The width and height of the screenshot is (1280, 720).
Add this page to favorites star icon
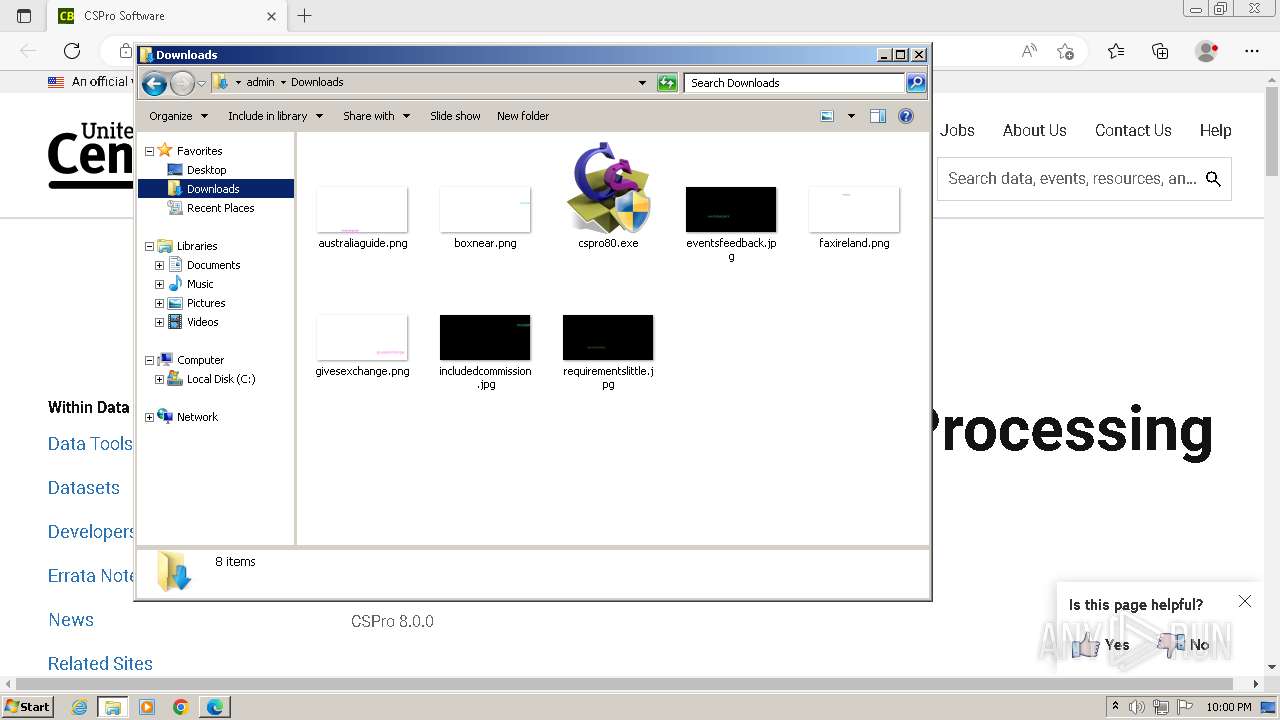(1066, 51)
